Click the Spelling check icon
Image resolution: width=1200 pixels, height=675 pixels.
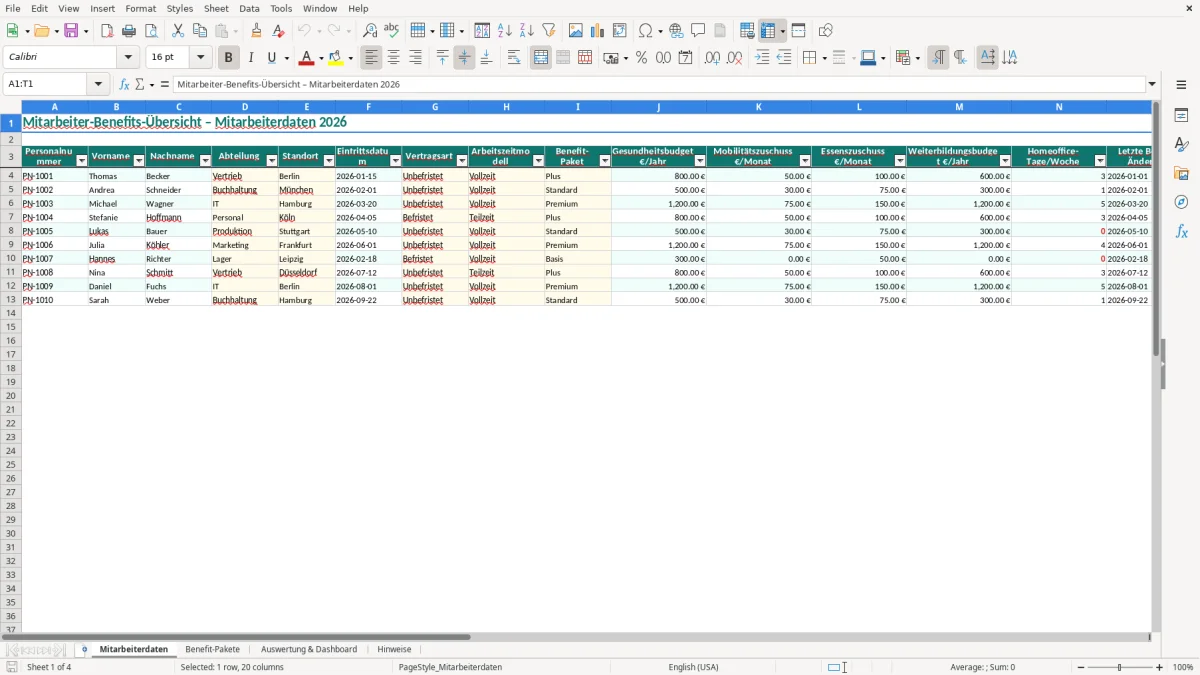coord(392,31)
